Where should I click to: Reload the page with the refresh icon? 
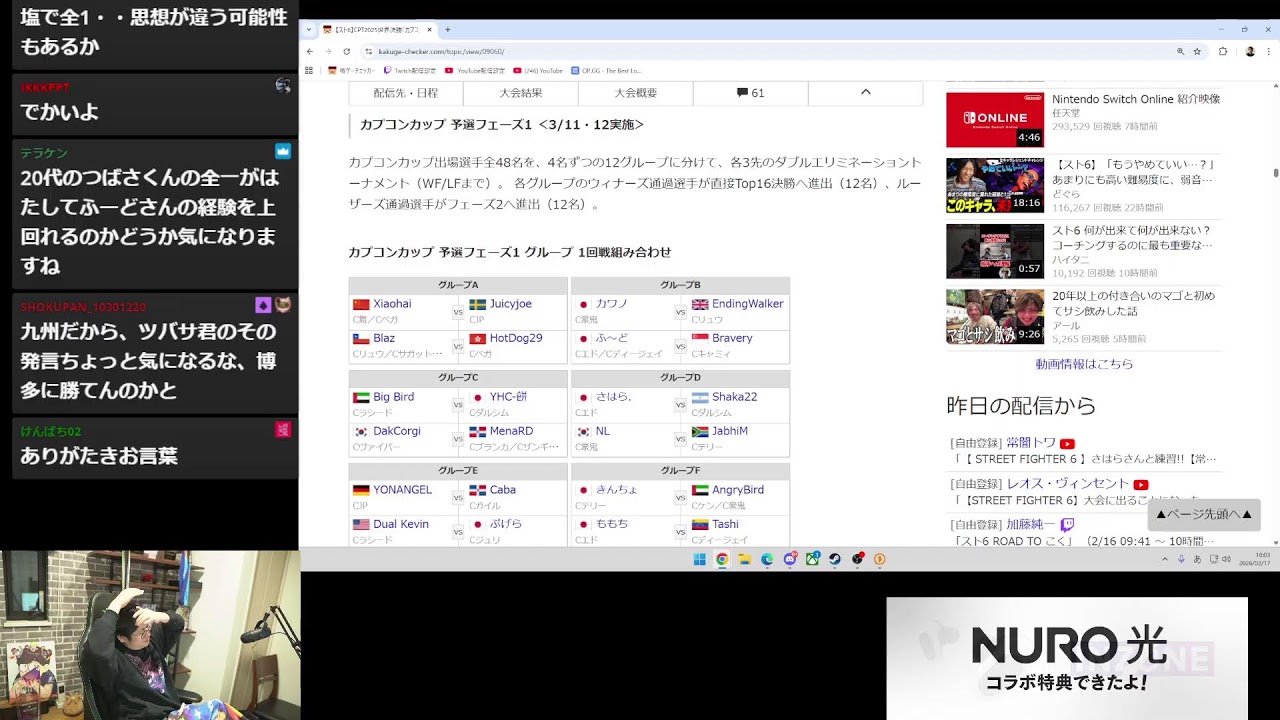346,51
